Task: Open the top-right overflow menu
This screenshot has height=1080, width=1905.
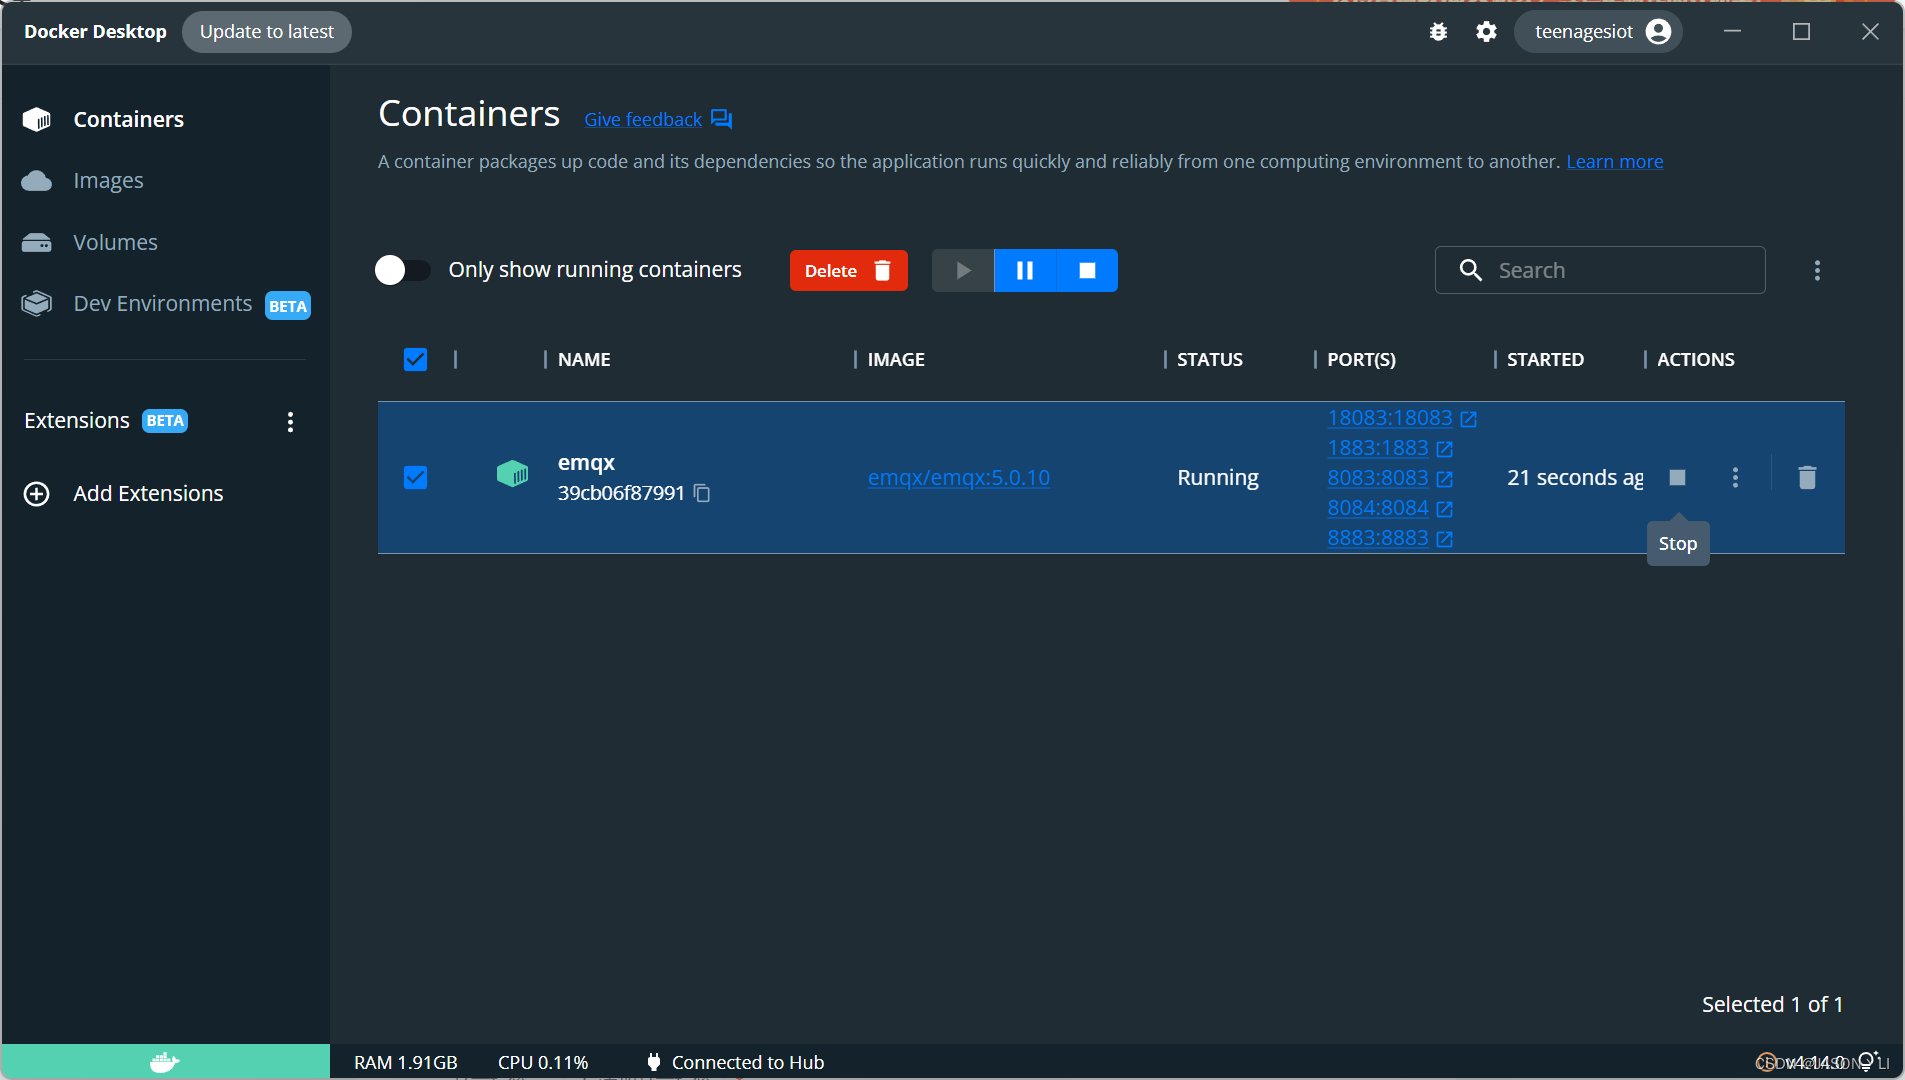Action: click(x=1816, y=270)
